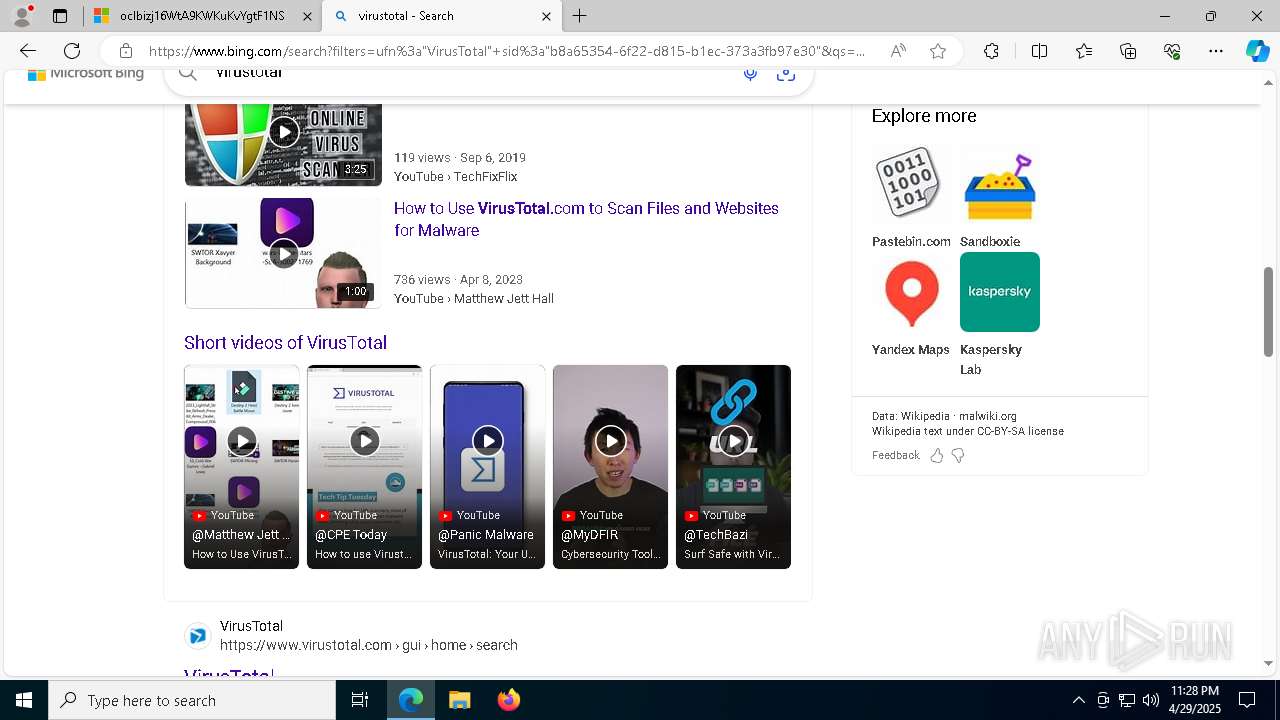Open the Windows Start menu
The width and height of the screenshot is (1280, 720).
pos(24,700)
